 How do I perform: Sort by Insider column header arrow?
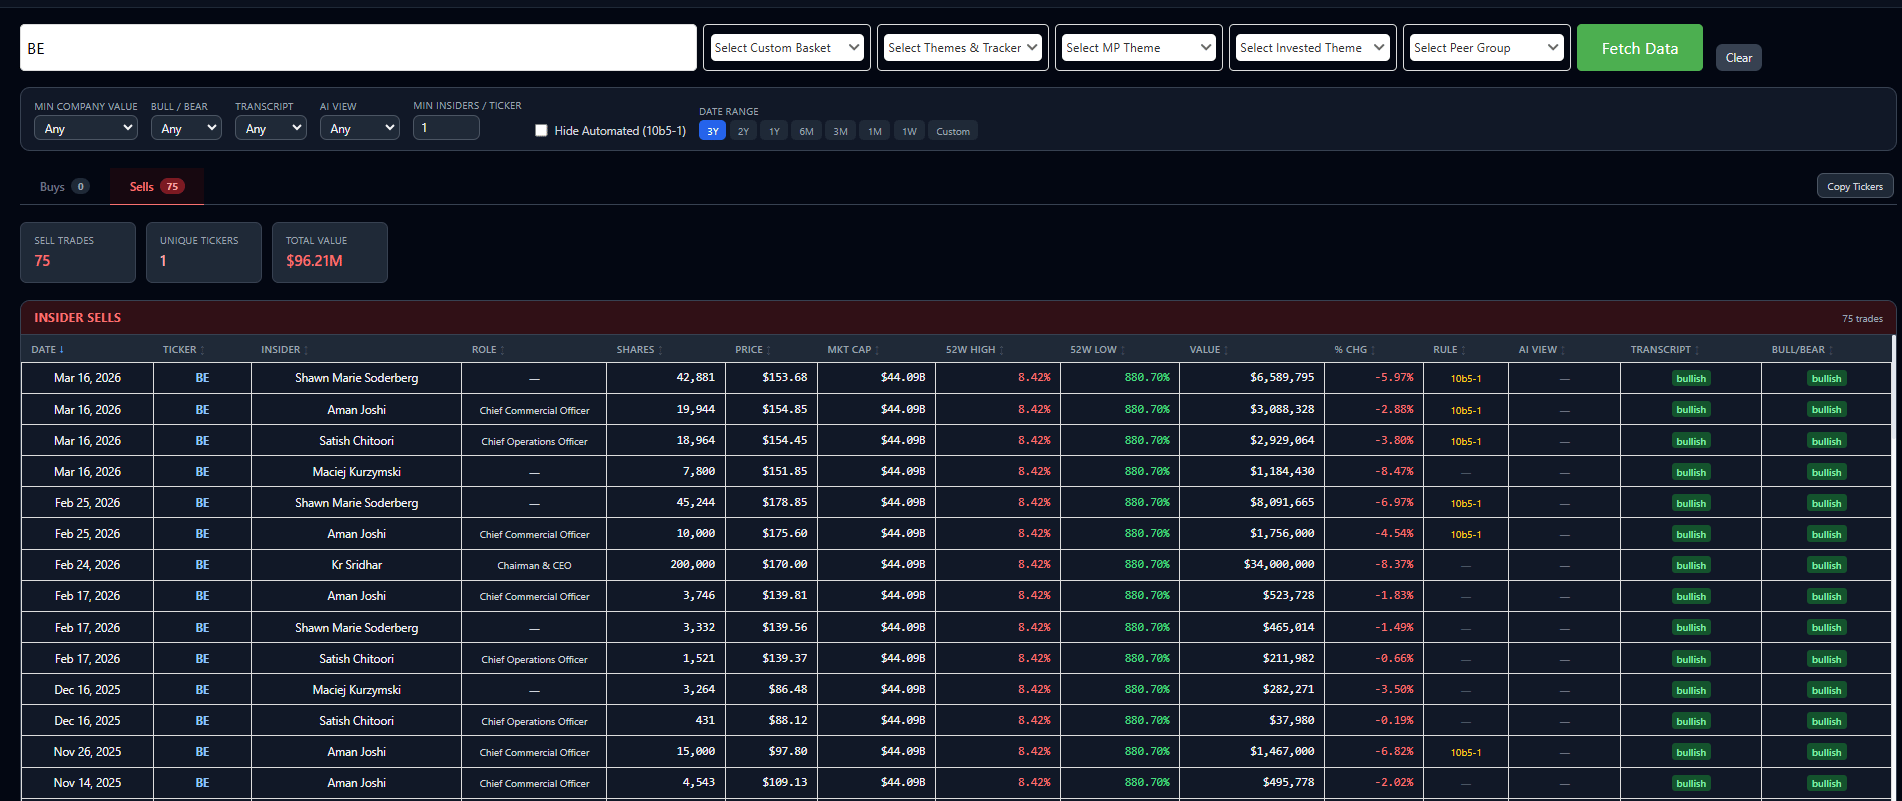pyautogui.click(x=306, y=351)
